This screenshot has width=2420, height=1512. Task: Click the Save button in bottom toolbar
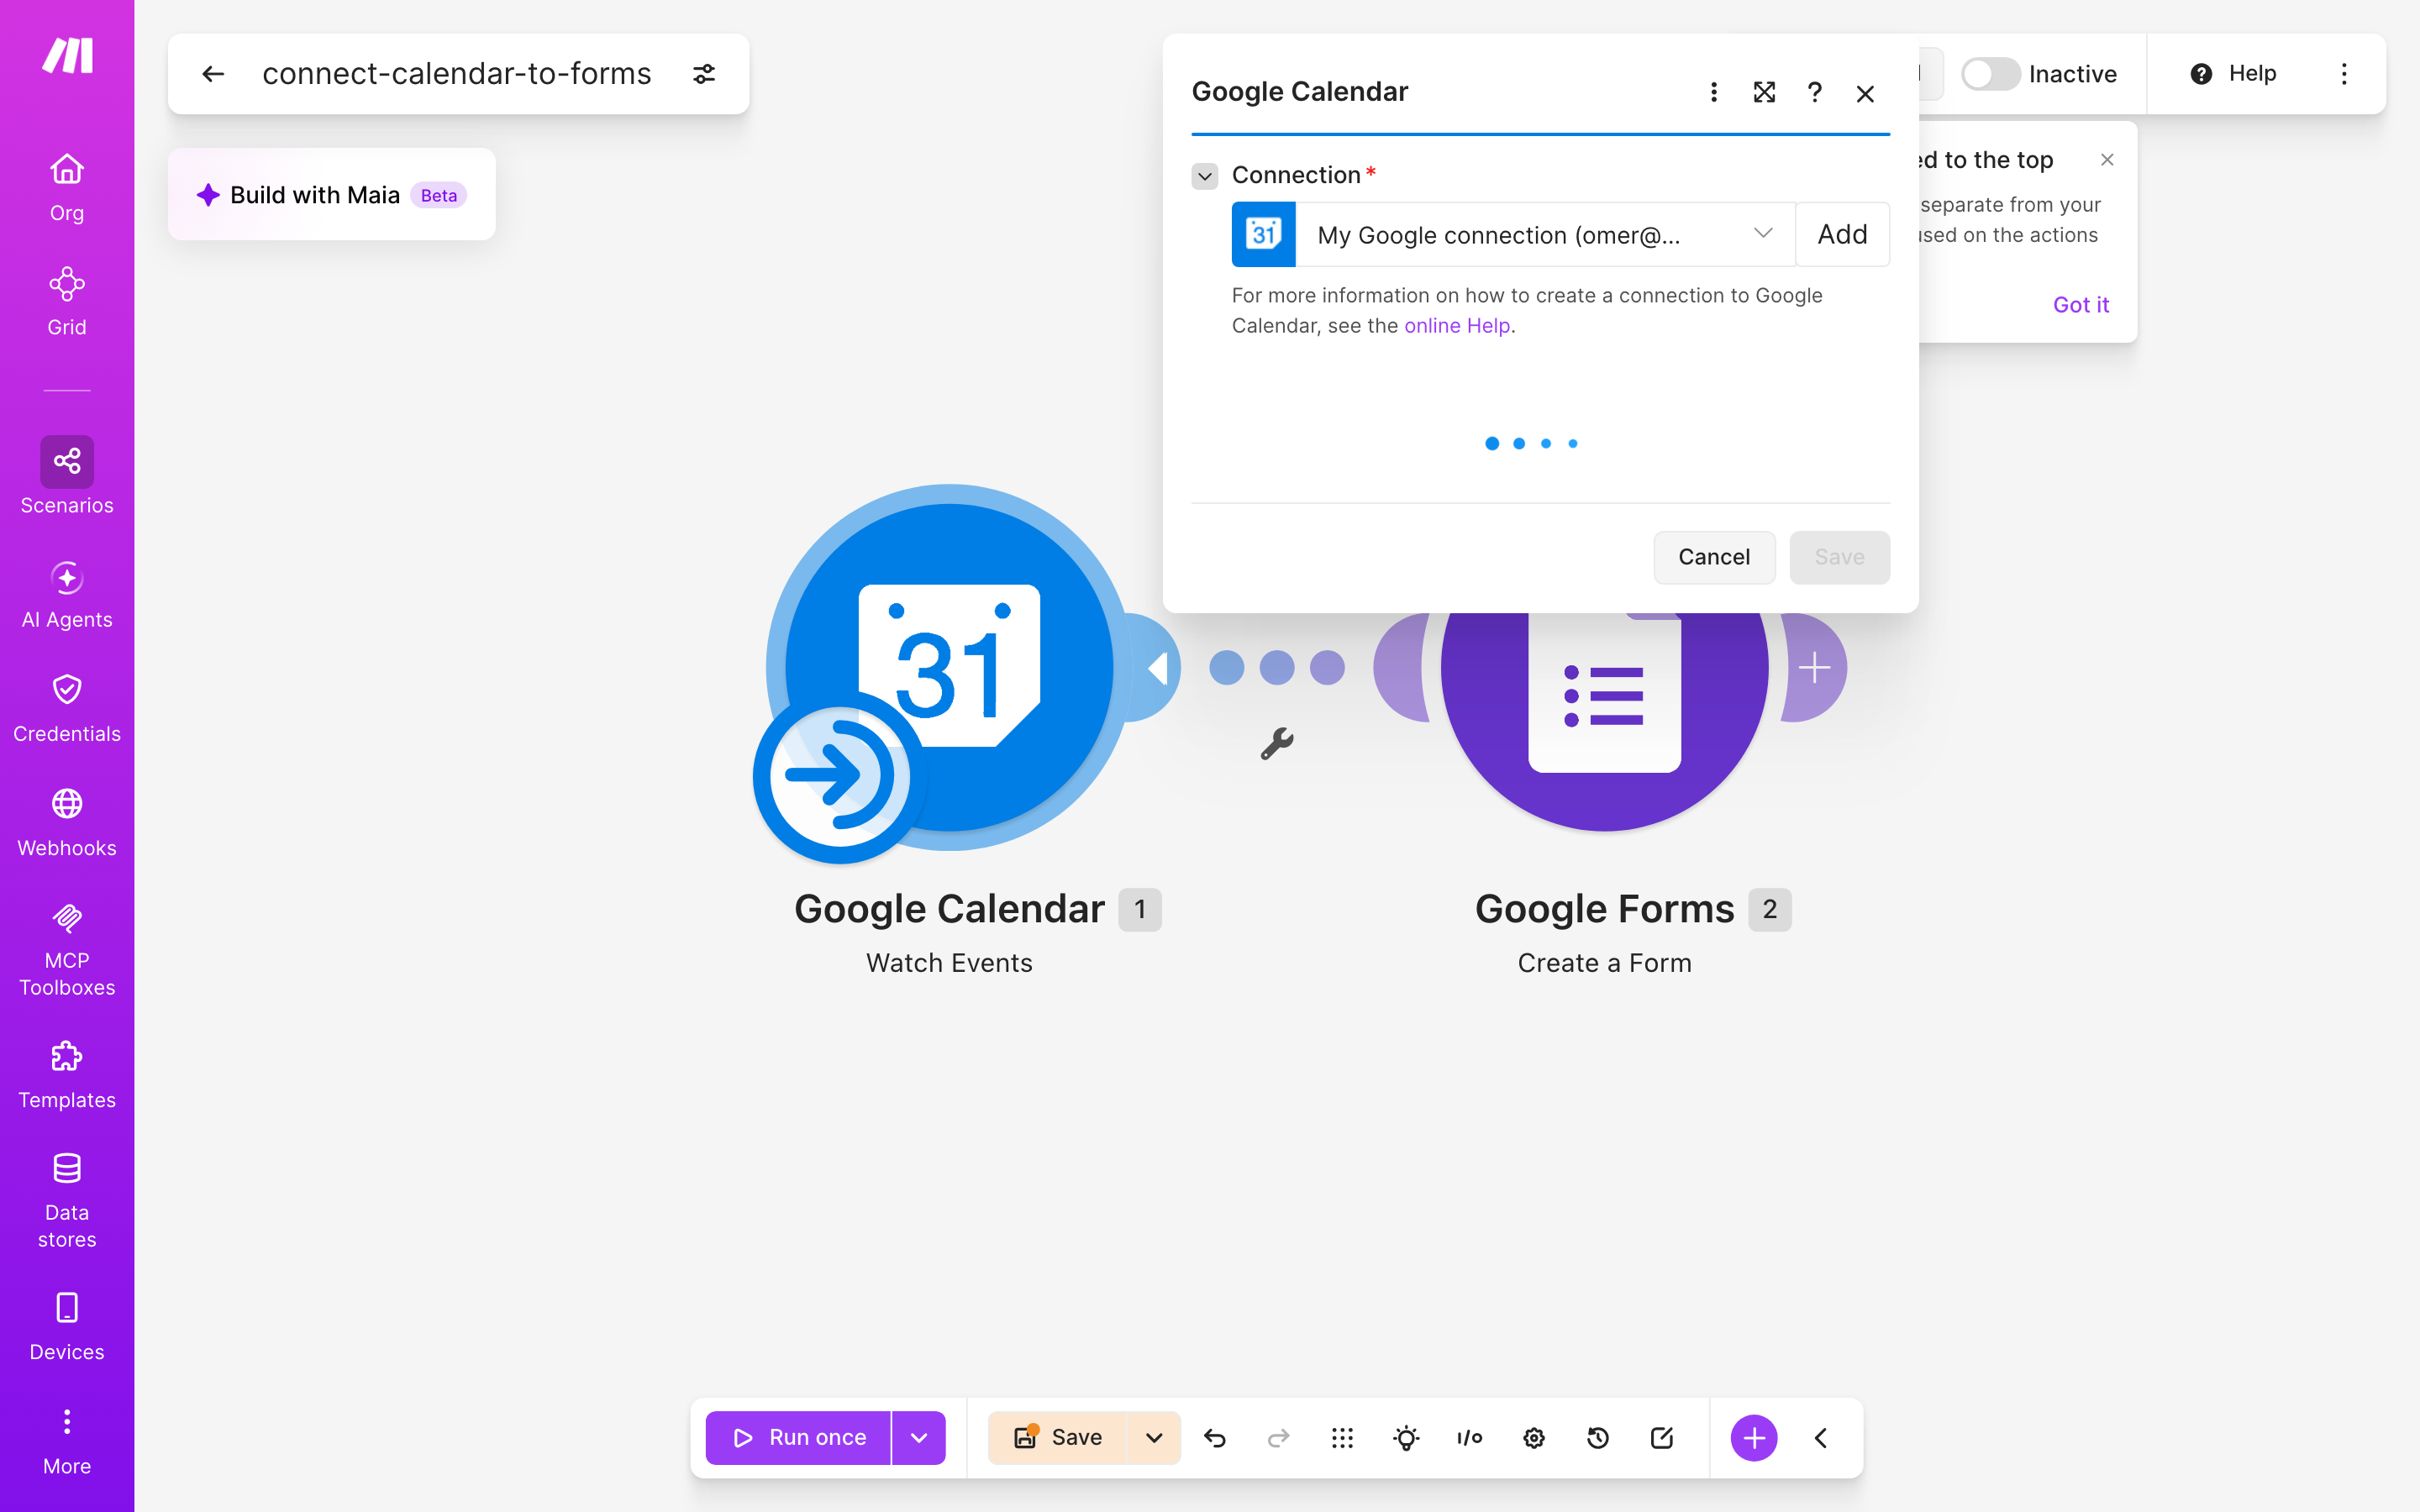[x=1057, y=1438]
